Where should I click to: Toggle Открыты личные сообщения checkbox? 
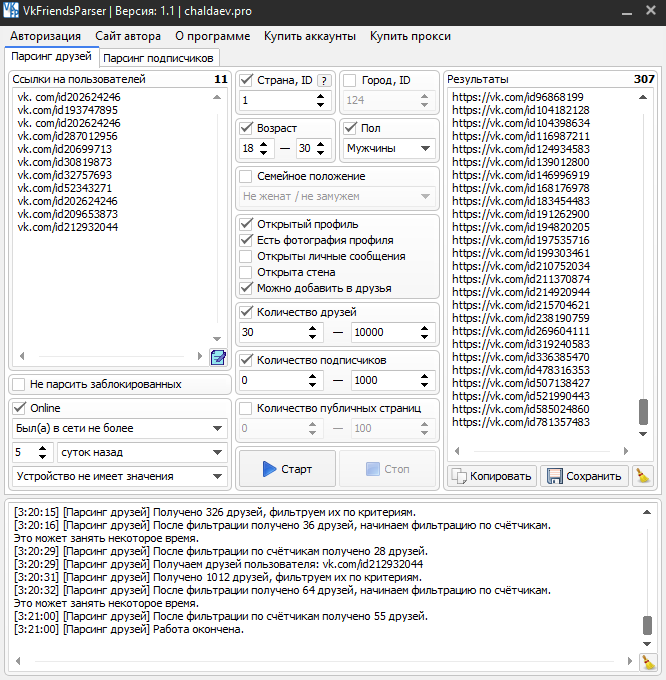[x=247, y=256]
